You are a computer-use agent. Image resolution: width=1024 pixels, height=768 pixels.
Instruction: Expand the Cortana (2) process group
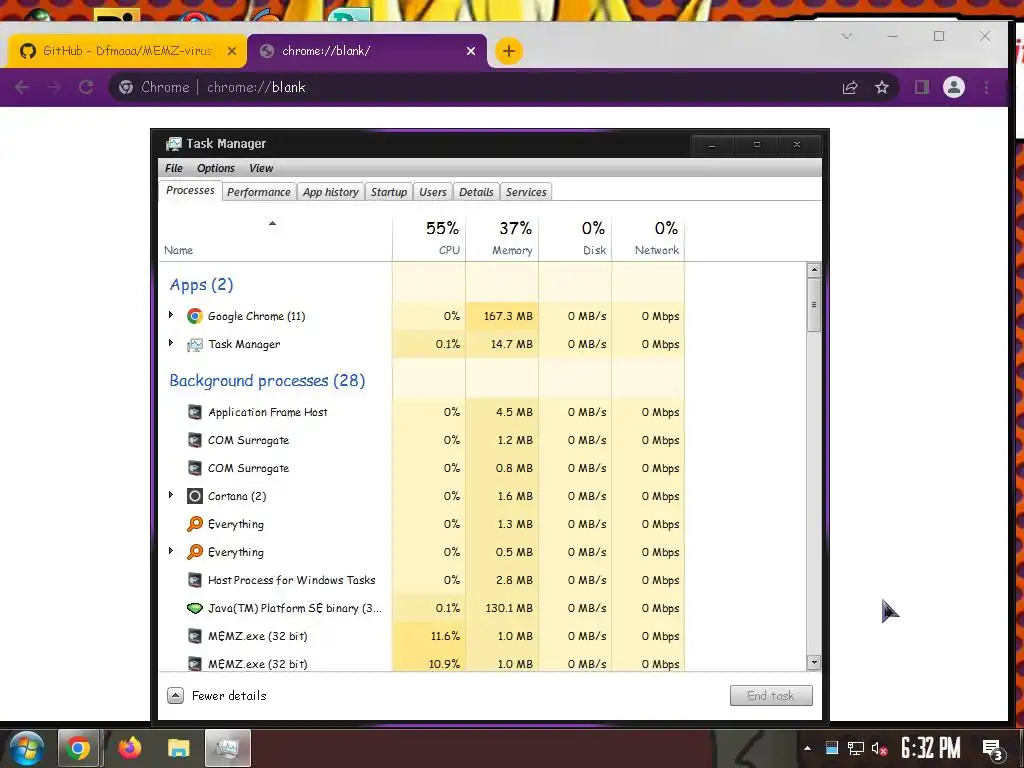[x=171, y=495]
